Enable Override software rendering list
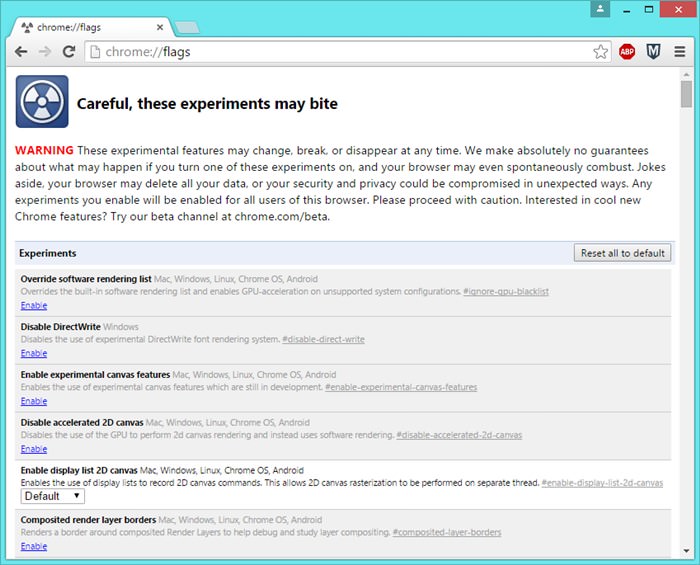 [x=33, y=305]
